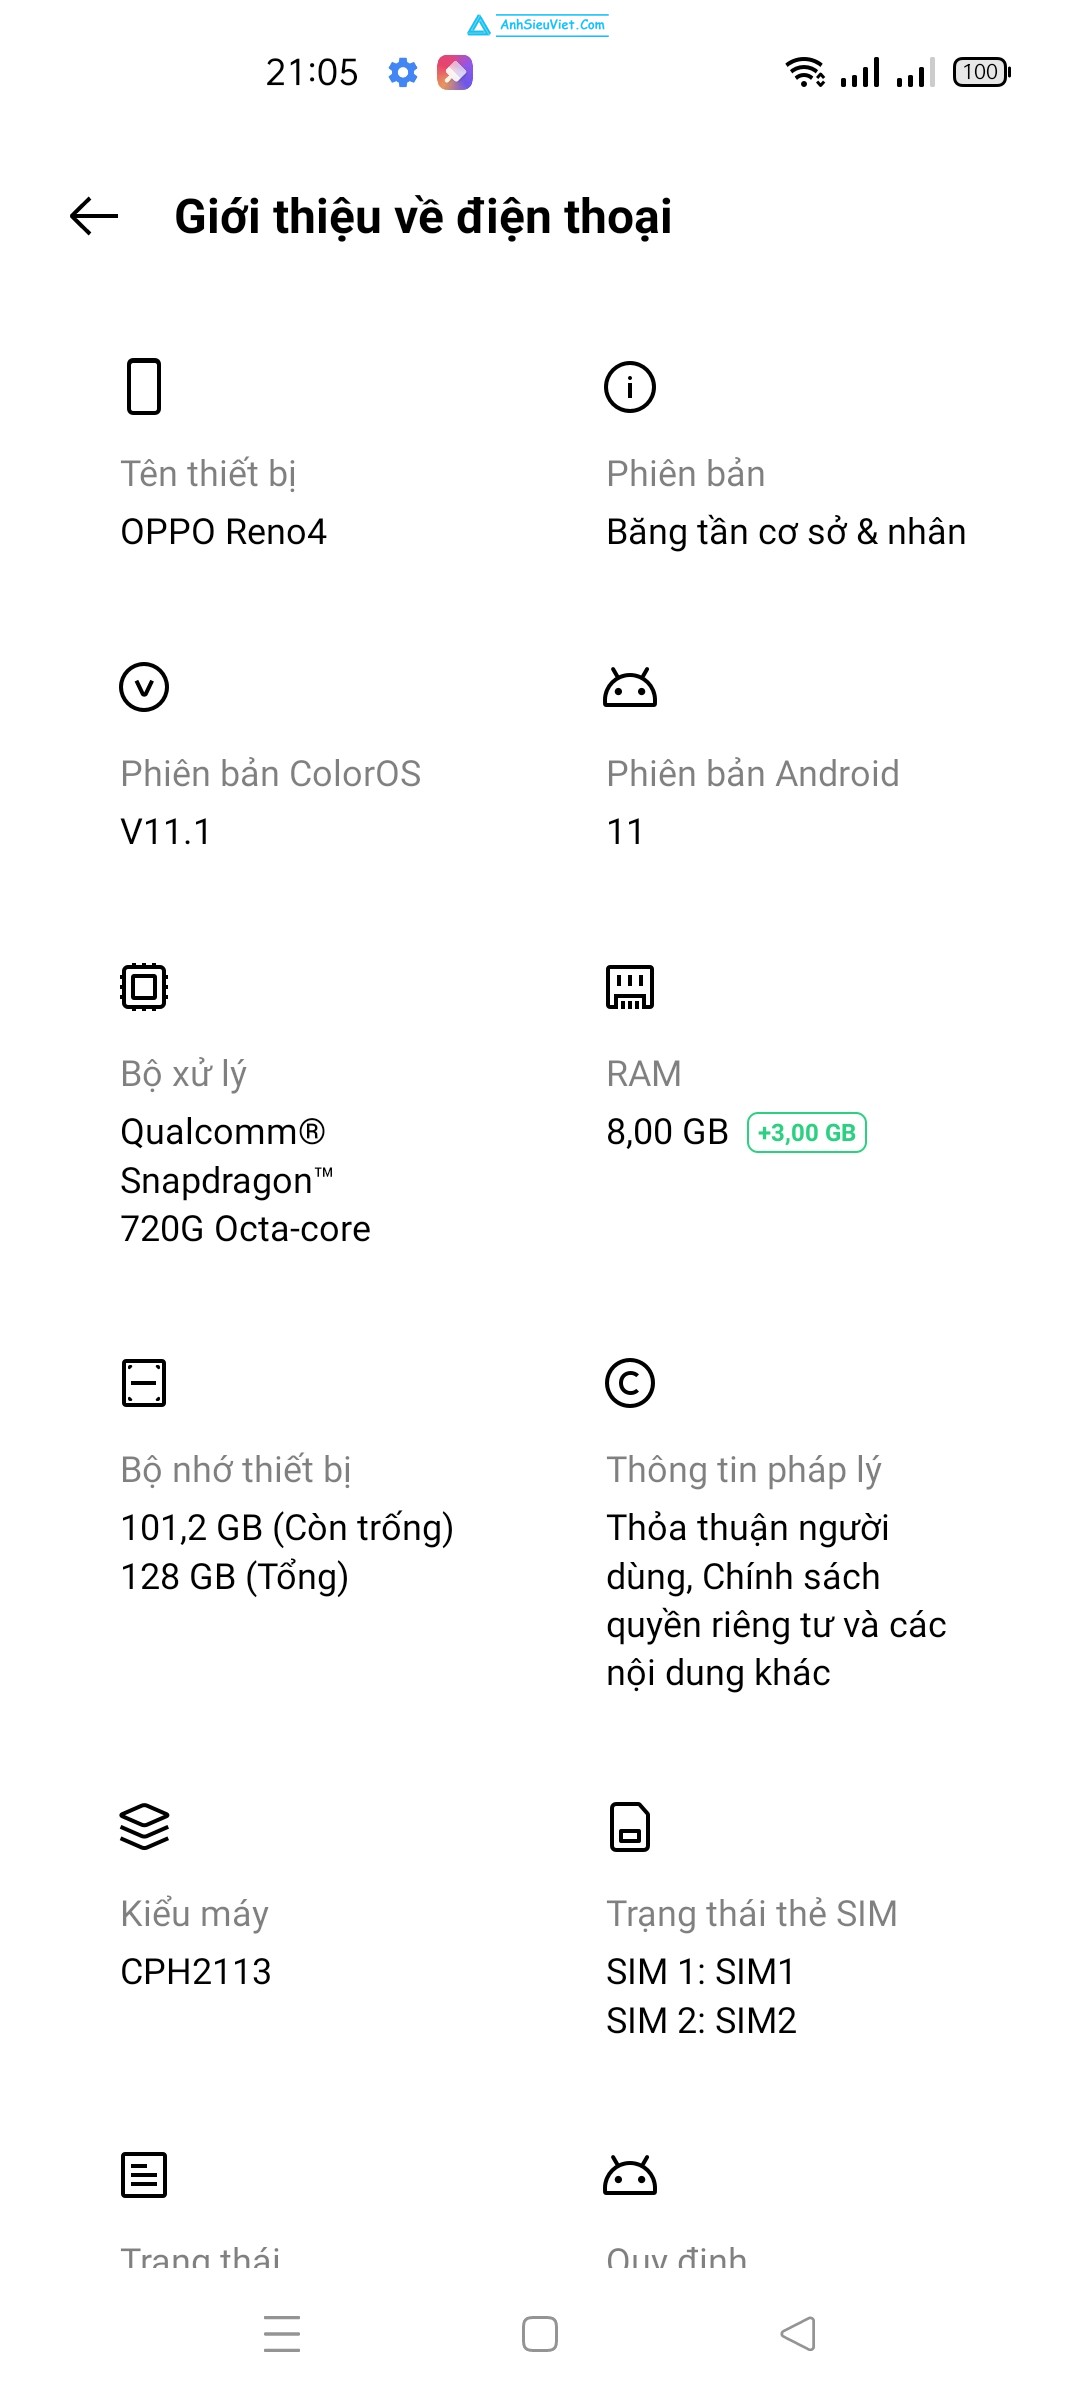Tap the SIM card icon
The width and height of the screenshot is (1080, 2400).
pos(630,1827)
